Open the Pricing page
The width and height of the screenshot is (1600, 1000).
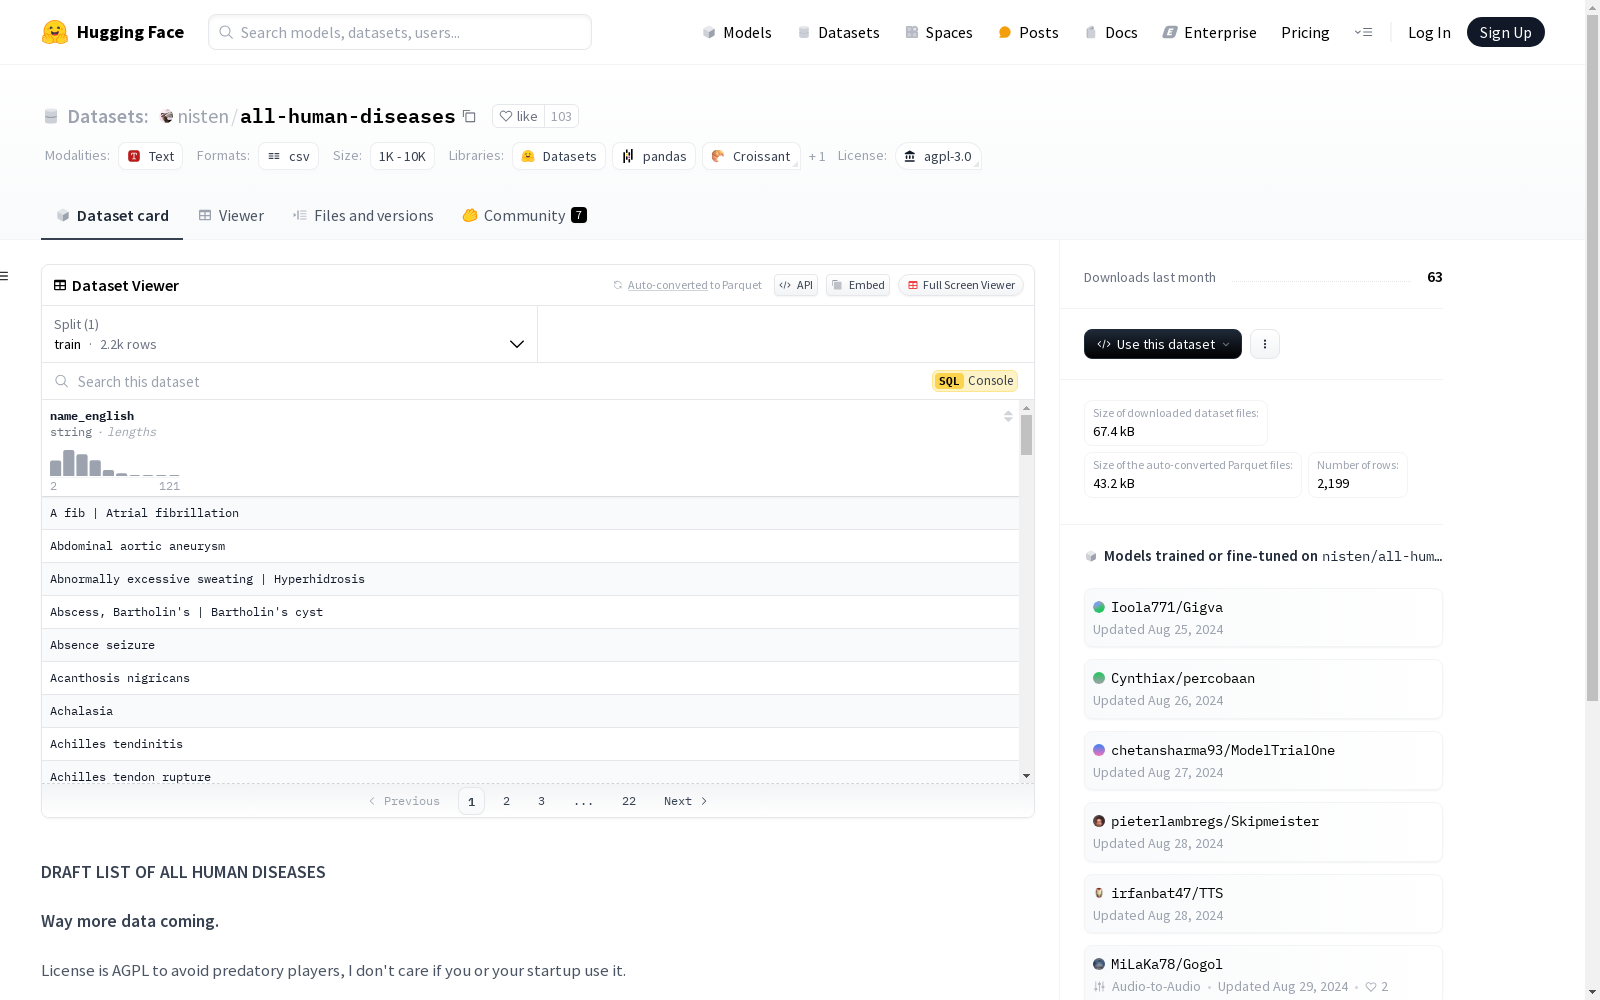[x=1305, y=32]
